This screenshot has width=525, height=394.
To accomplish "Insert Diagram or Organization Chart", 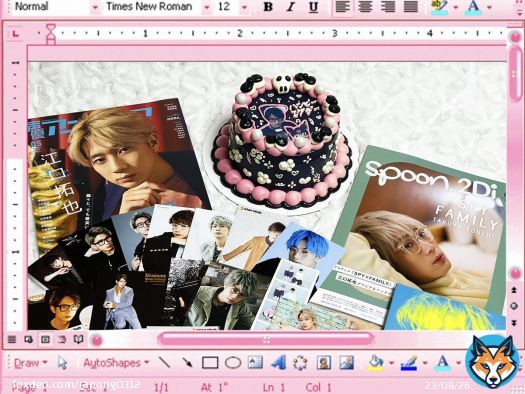I will [x=300, y=363].
